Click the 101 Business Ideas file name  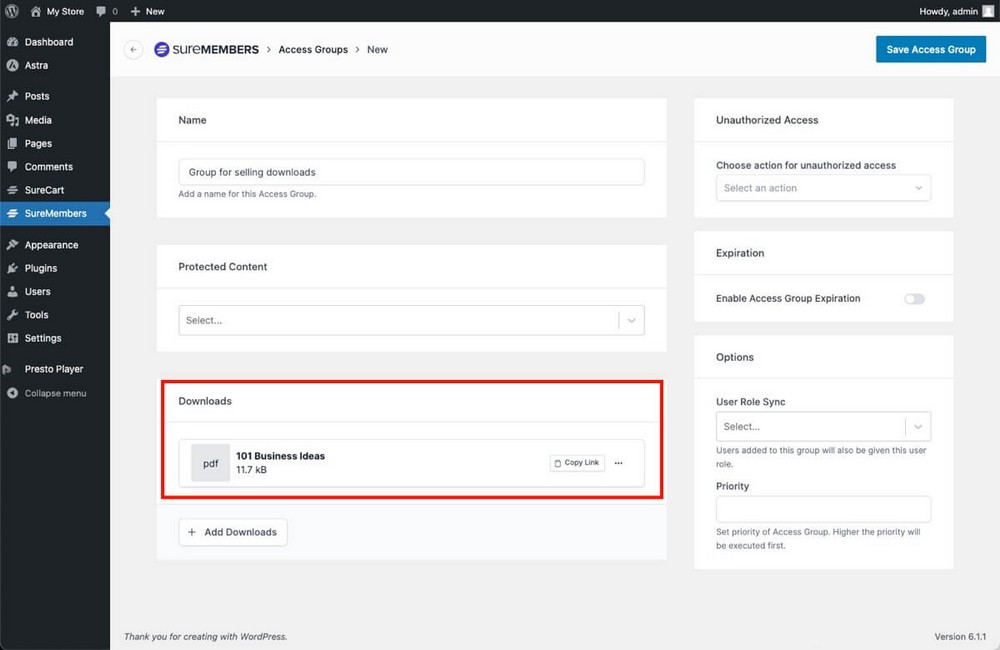[x=281, y=456]
